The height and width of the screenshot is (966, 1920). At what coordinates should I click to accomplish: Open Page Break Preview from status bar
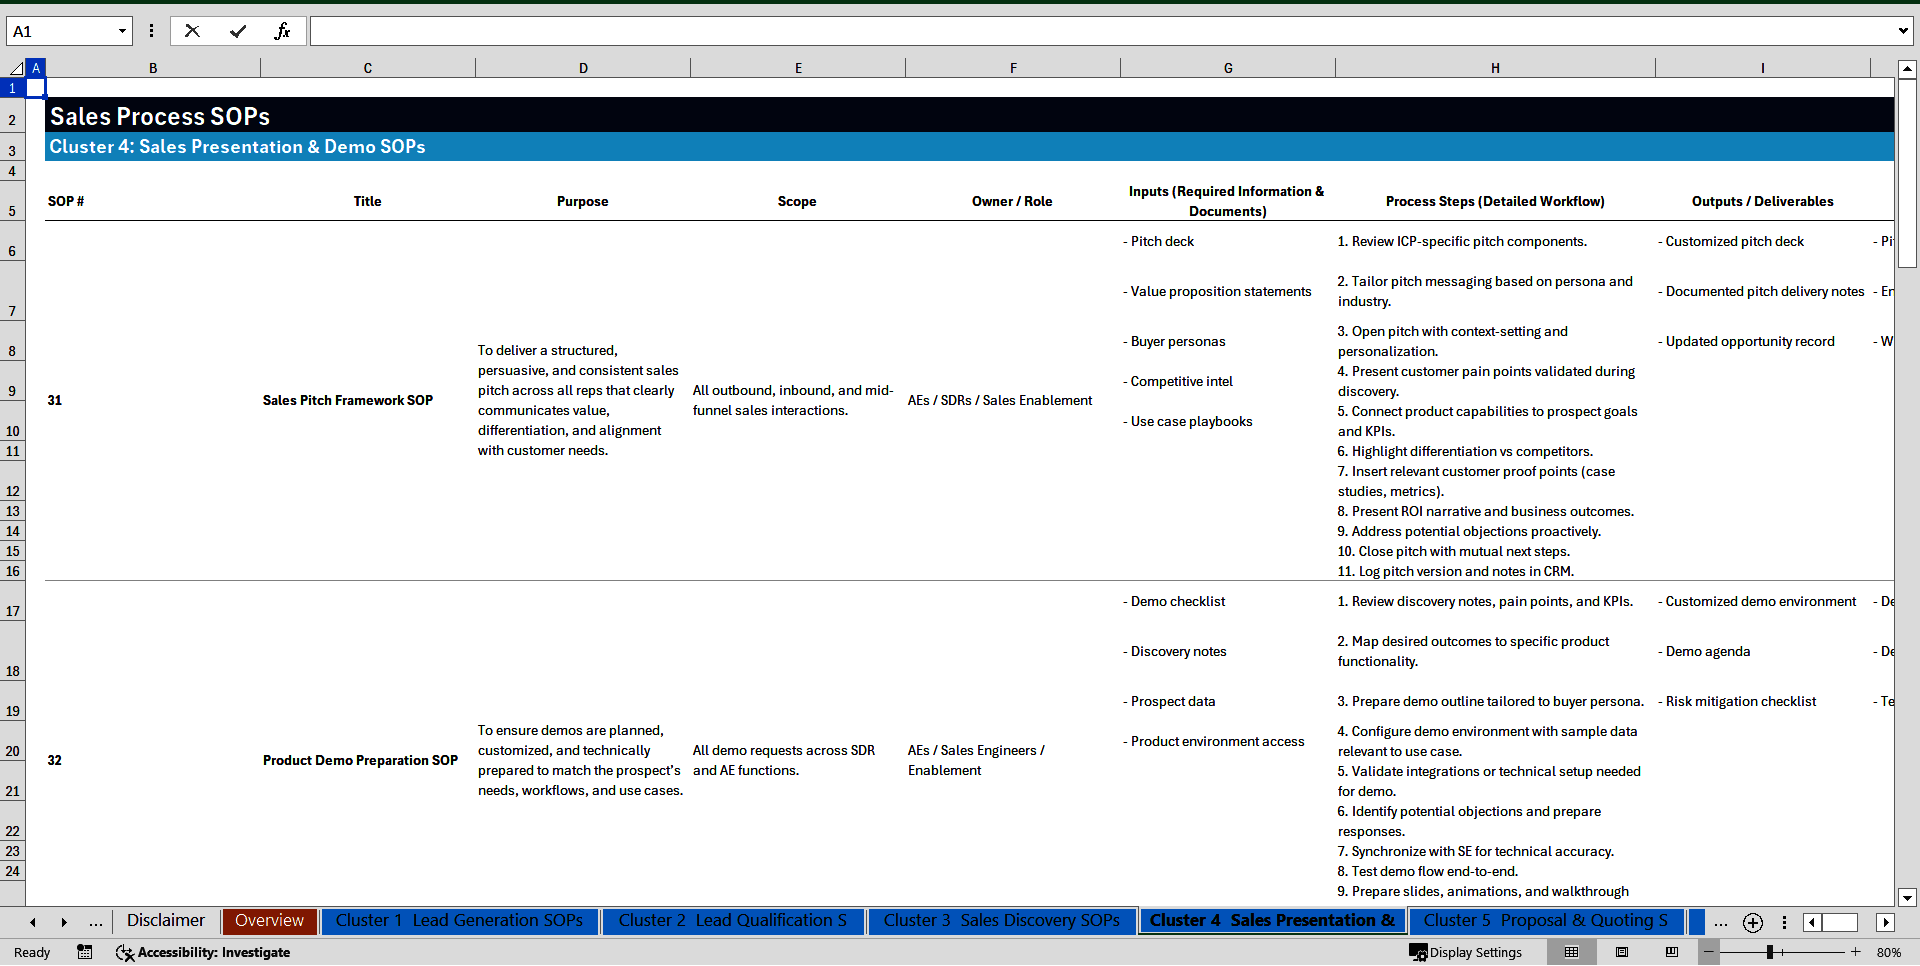click(x=1672, y=952)
